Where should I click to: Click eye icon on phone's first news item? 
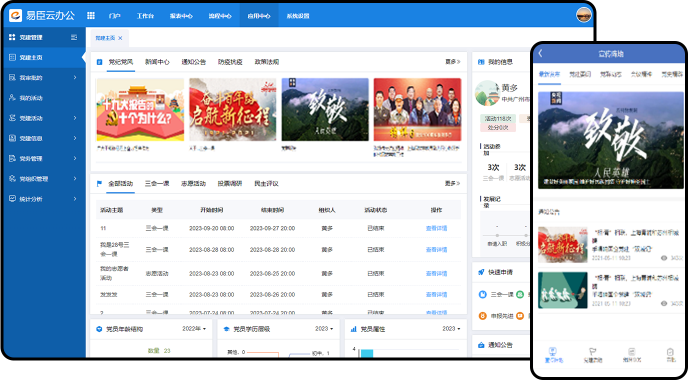[x=664, y=258]
